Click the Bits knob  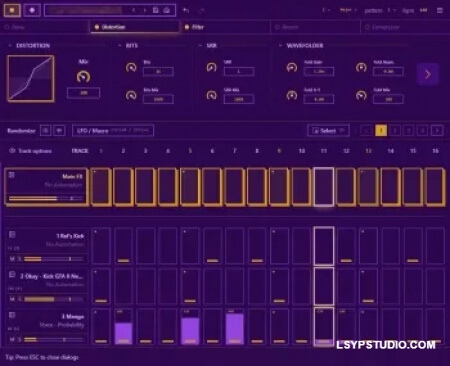(131, 68)
